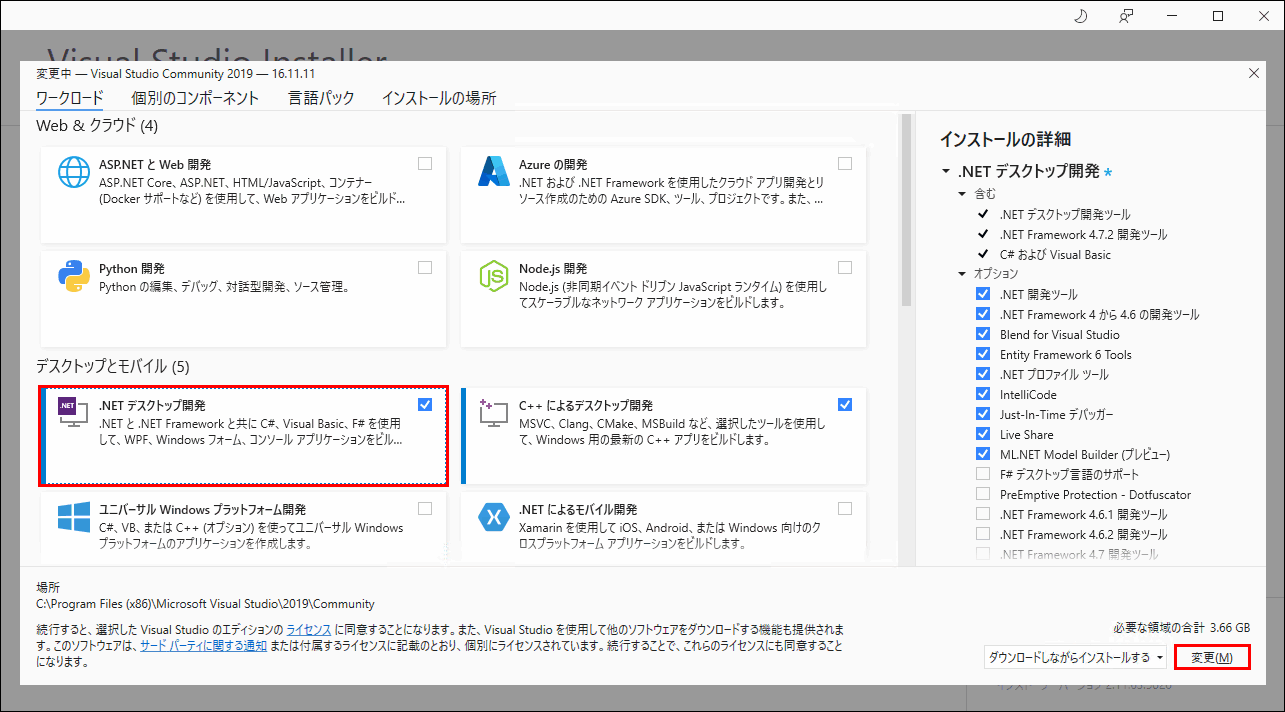This screenshot has height=712, width=1285.
Task: Enable .NET Framework 4.6.1 開発ツール option
Action: [x=982, y=514]
